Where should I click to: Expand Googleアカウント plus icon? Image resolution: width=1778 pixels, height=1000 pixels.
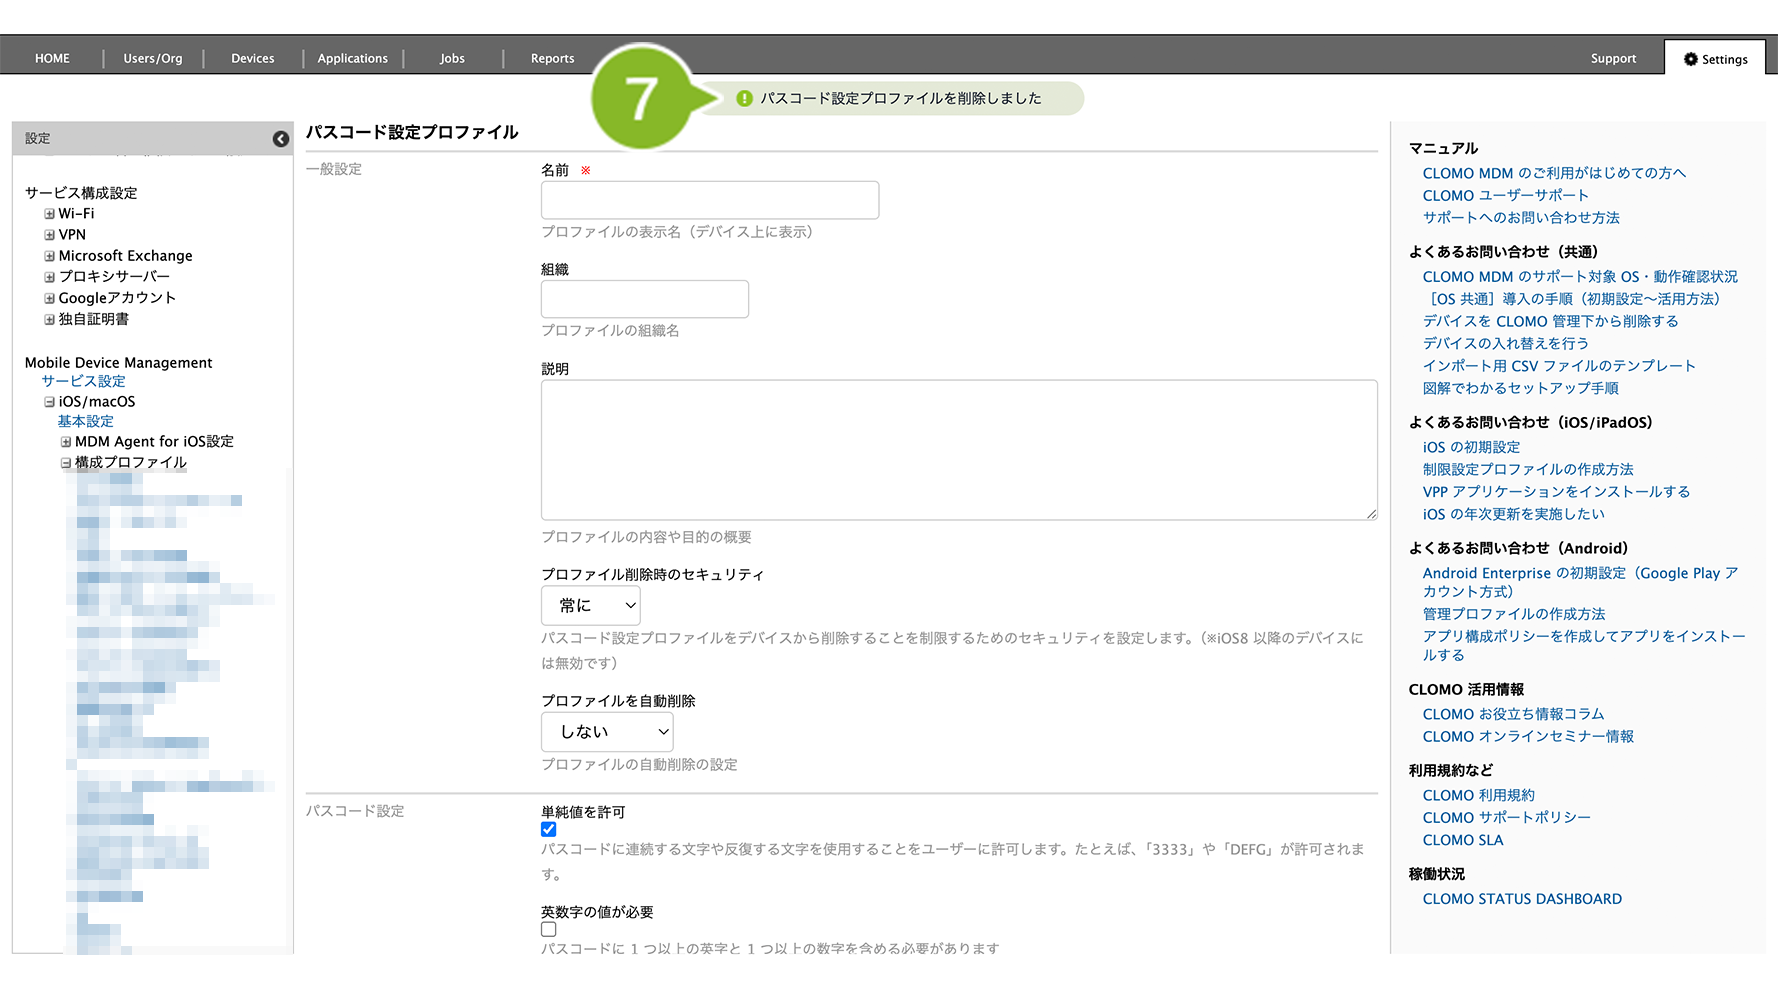[49, 298]
